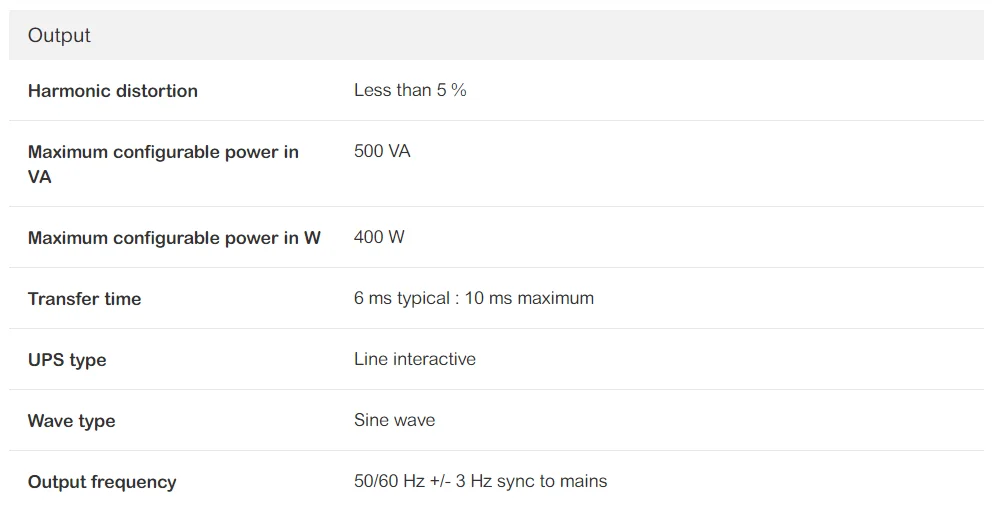Click the Wave type label
The width and height of the screenshot is (1000, 510).
[x=71, y=421]
